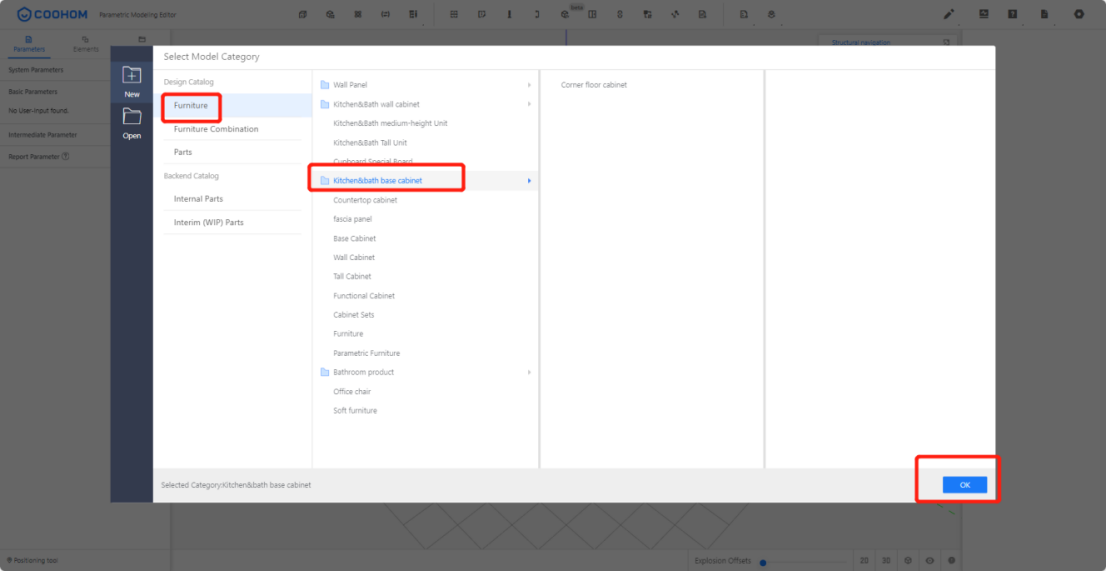1107x571 pixels.
Task: Select Internal Parts in Backend Catalog
Action: coord(198,199)
